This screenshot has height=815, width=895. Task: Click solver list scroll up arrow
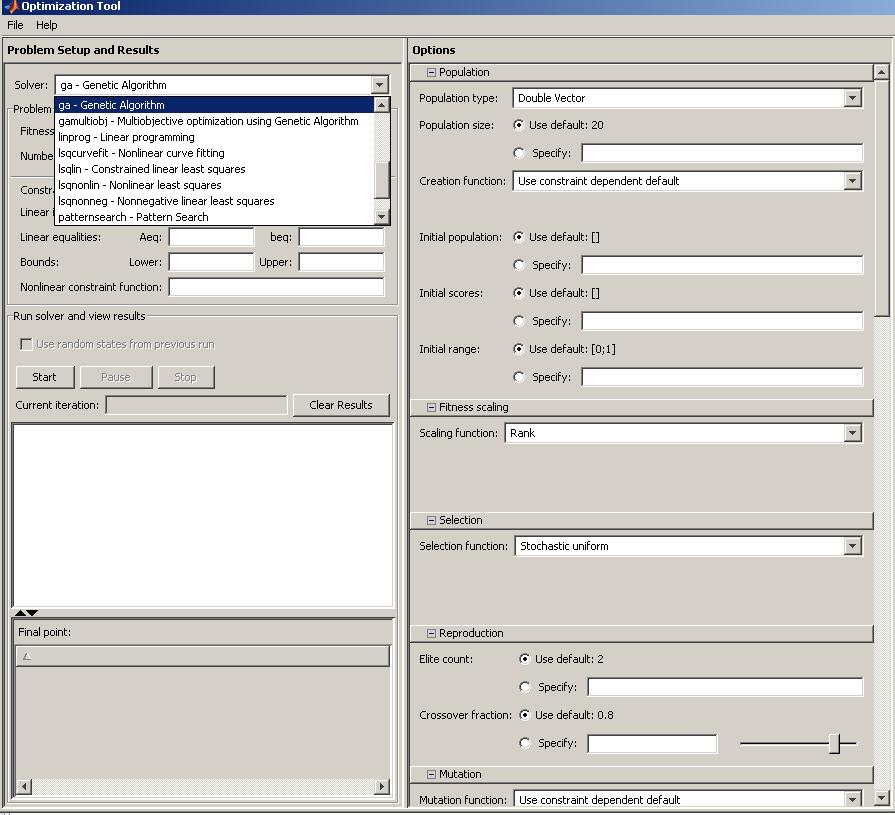coord(381,104)
